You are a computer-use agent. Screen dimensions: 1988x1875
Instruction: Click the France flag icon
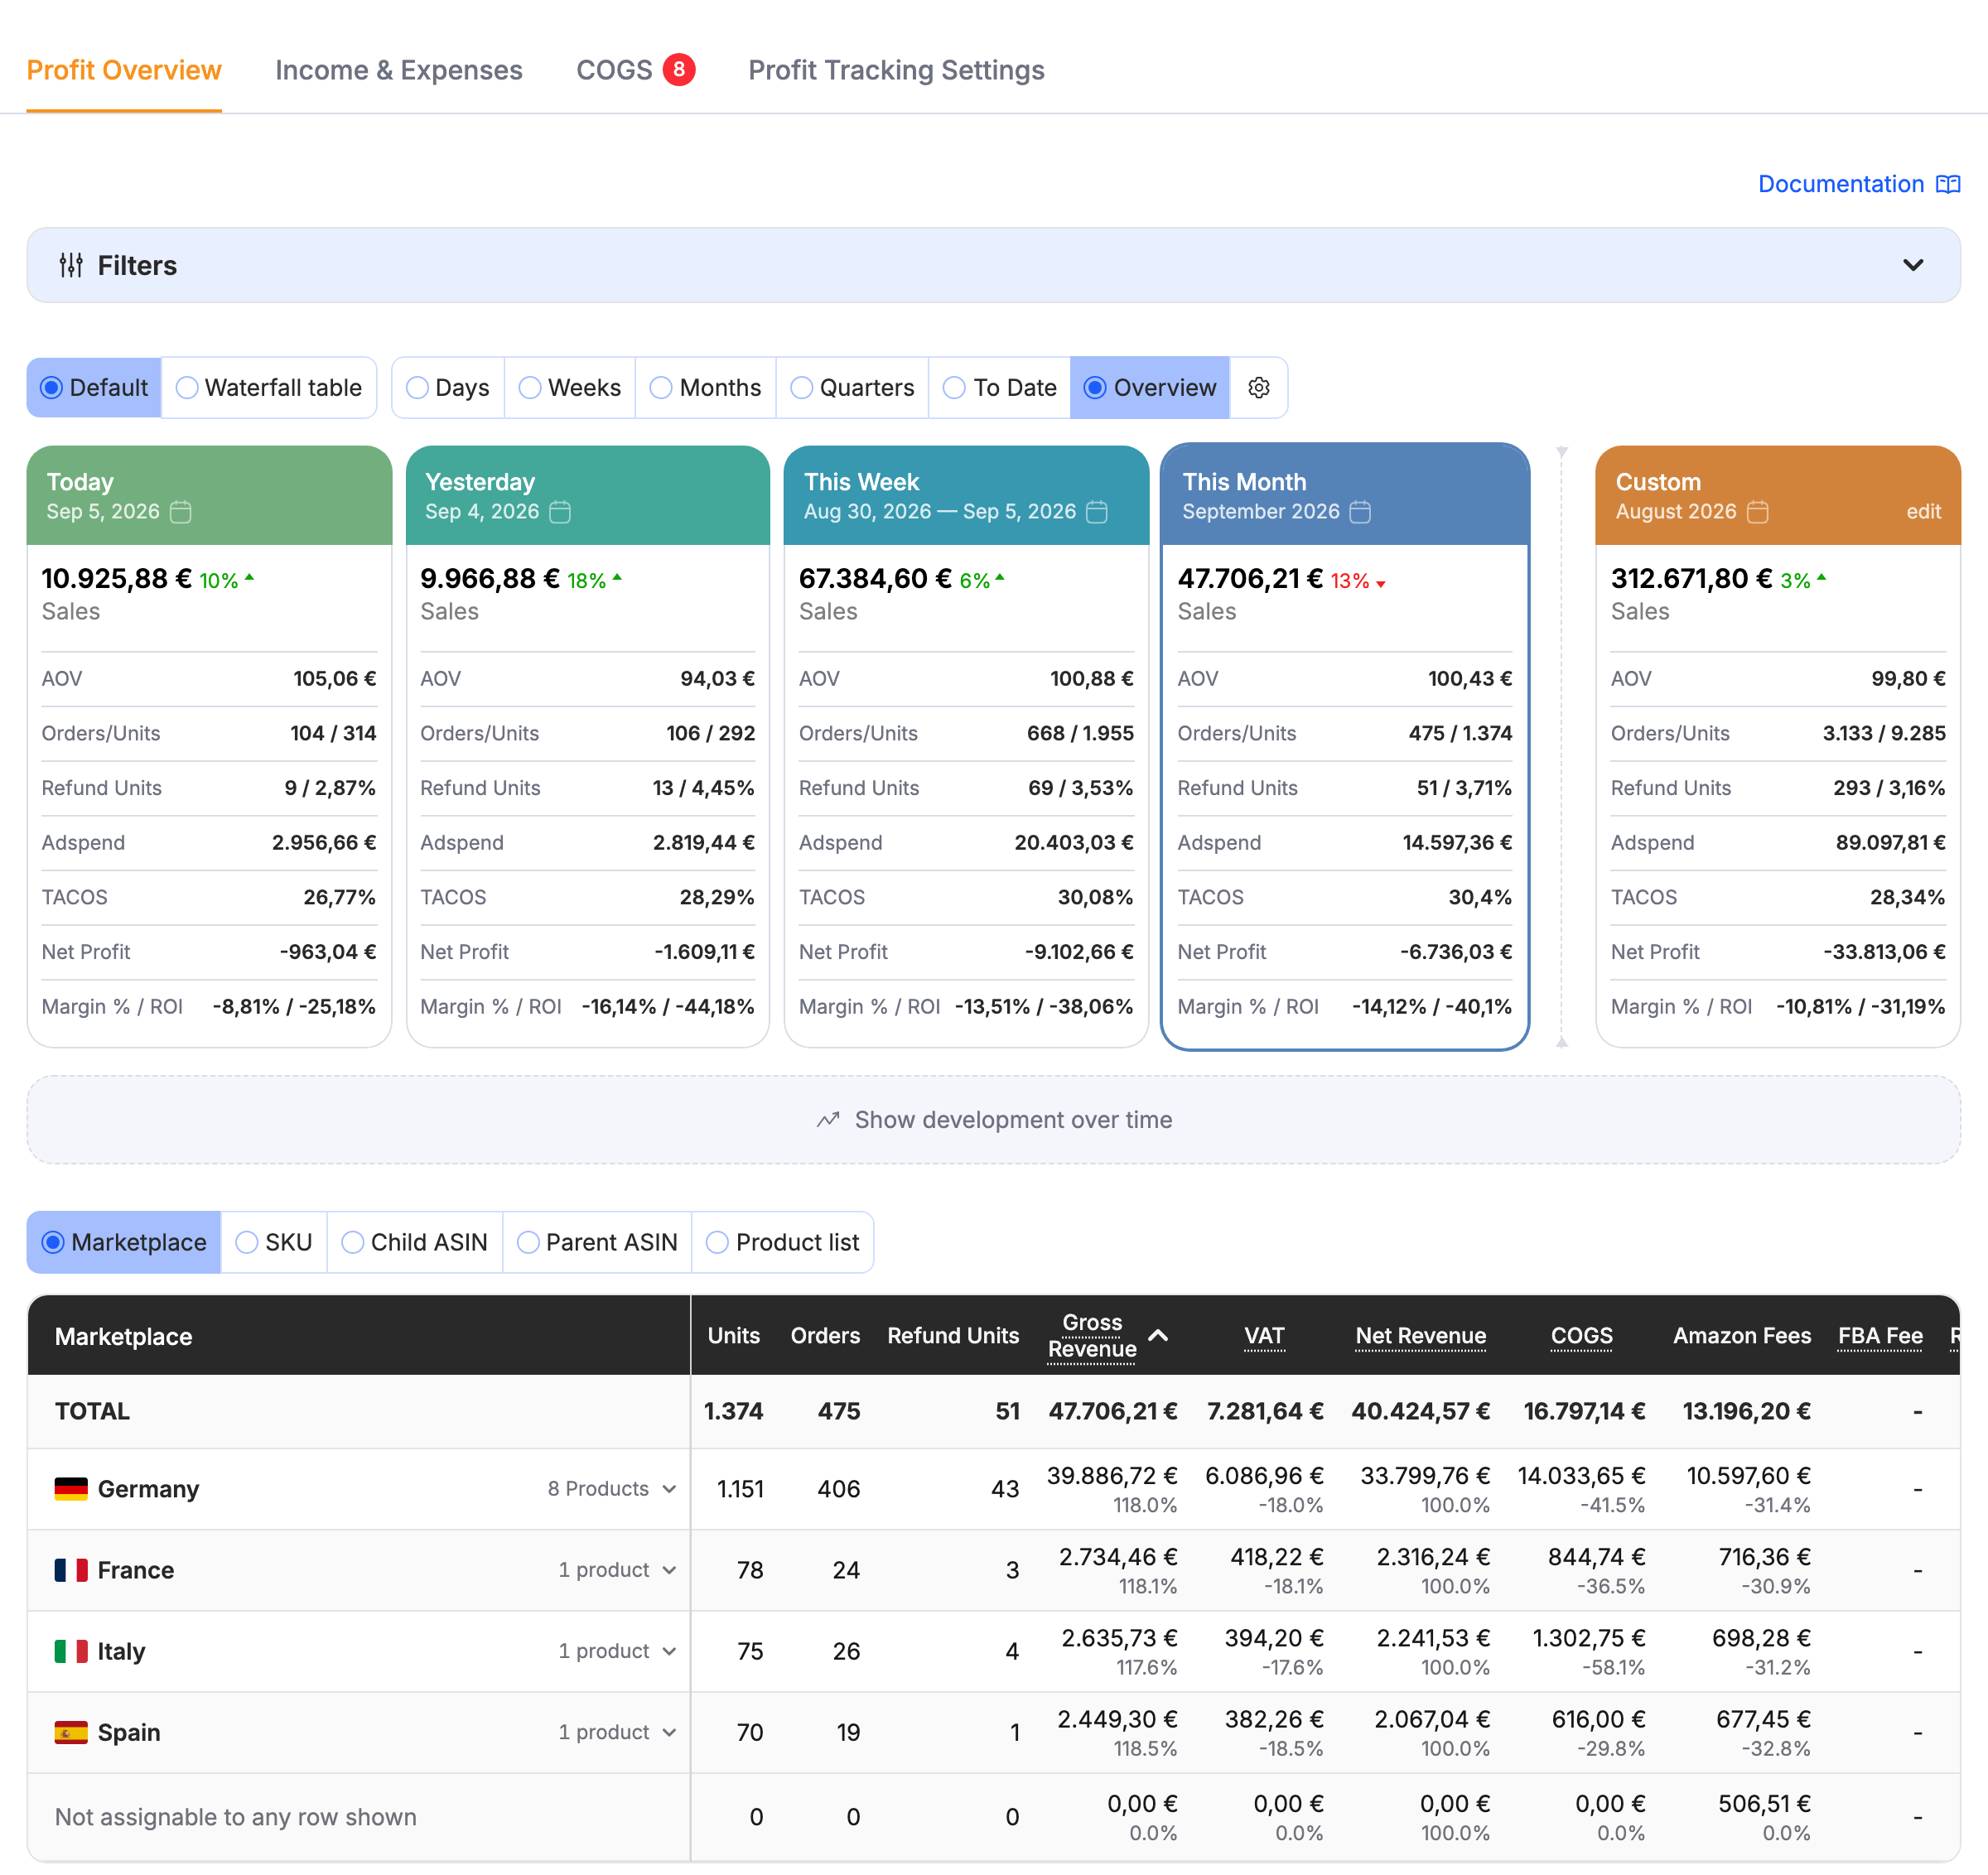[71, 1570]
